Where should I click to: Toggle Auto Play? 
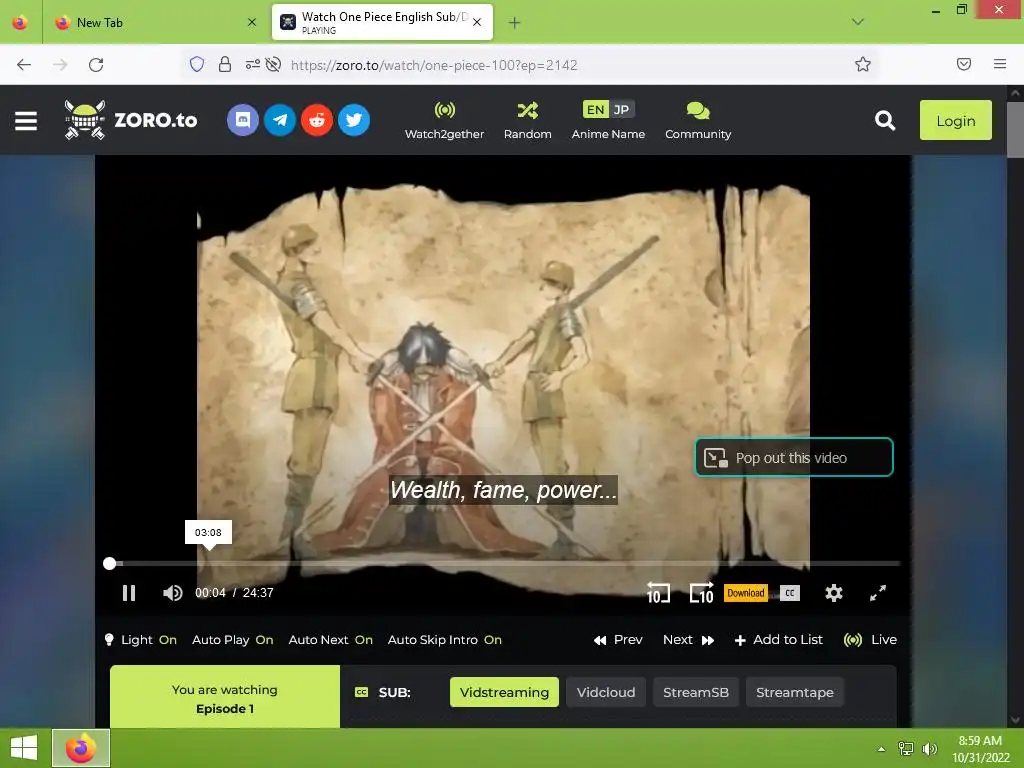232,640
